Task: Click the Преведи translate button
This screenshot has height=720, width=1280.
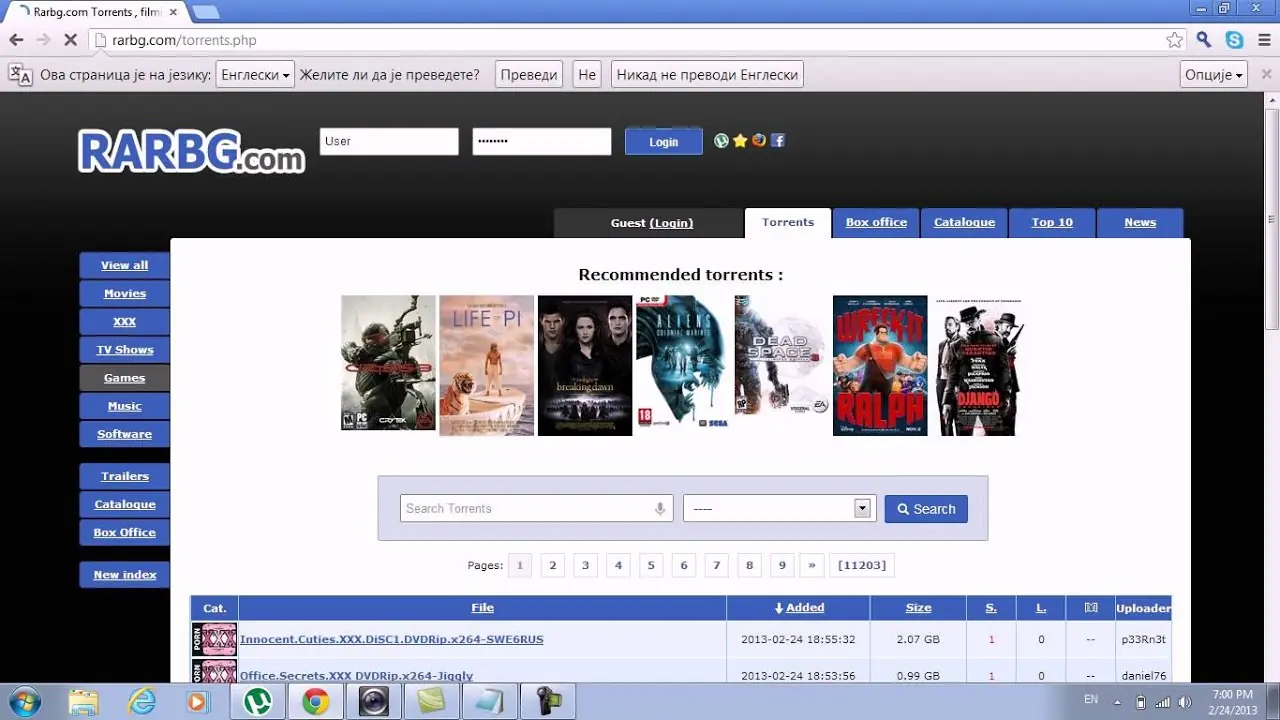Action: coord(528,75)
